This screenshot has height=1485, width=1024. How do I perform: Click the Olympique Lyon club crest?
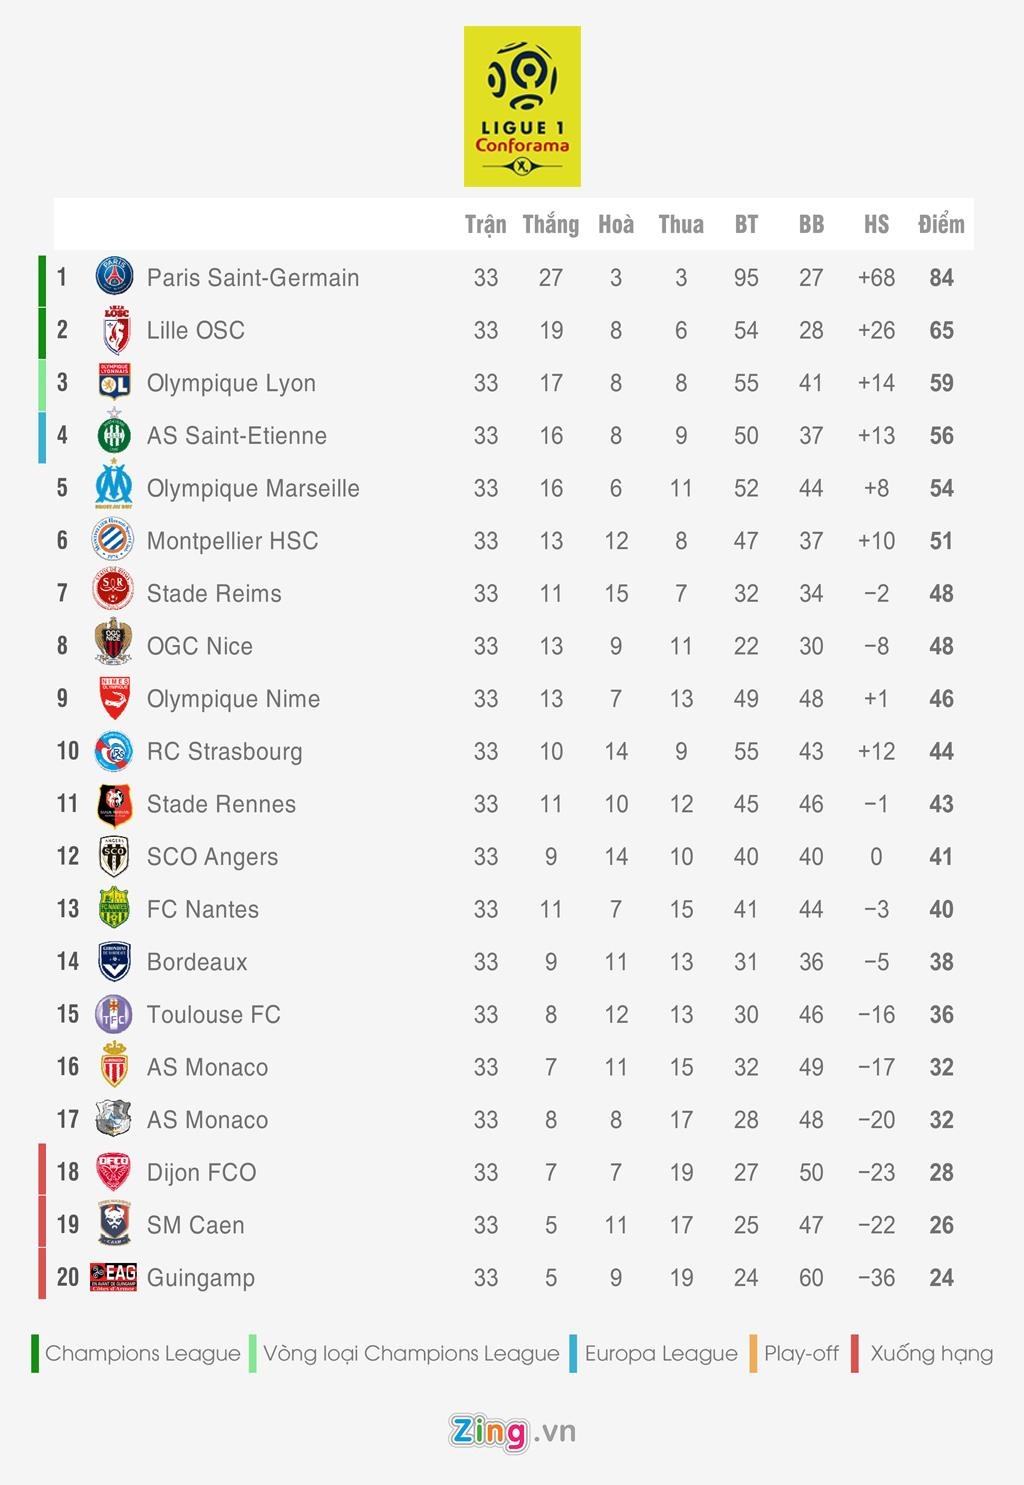pos(114,383)
